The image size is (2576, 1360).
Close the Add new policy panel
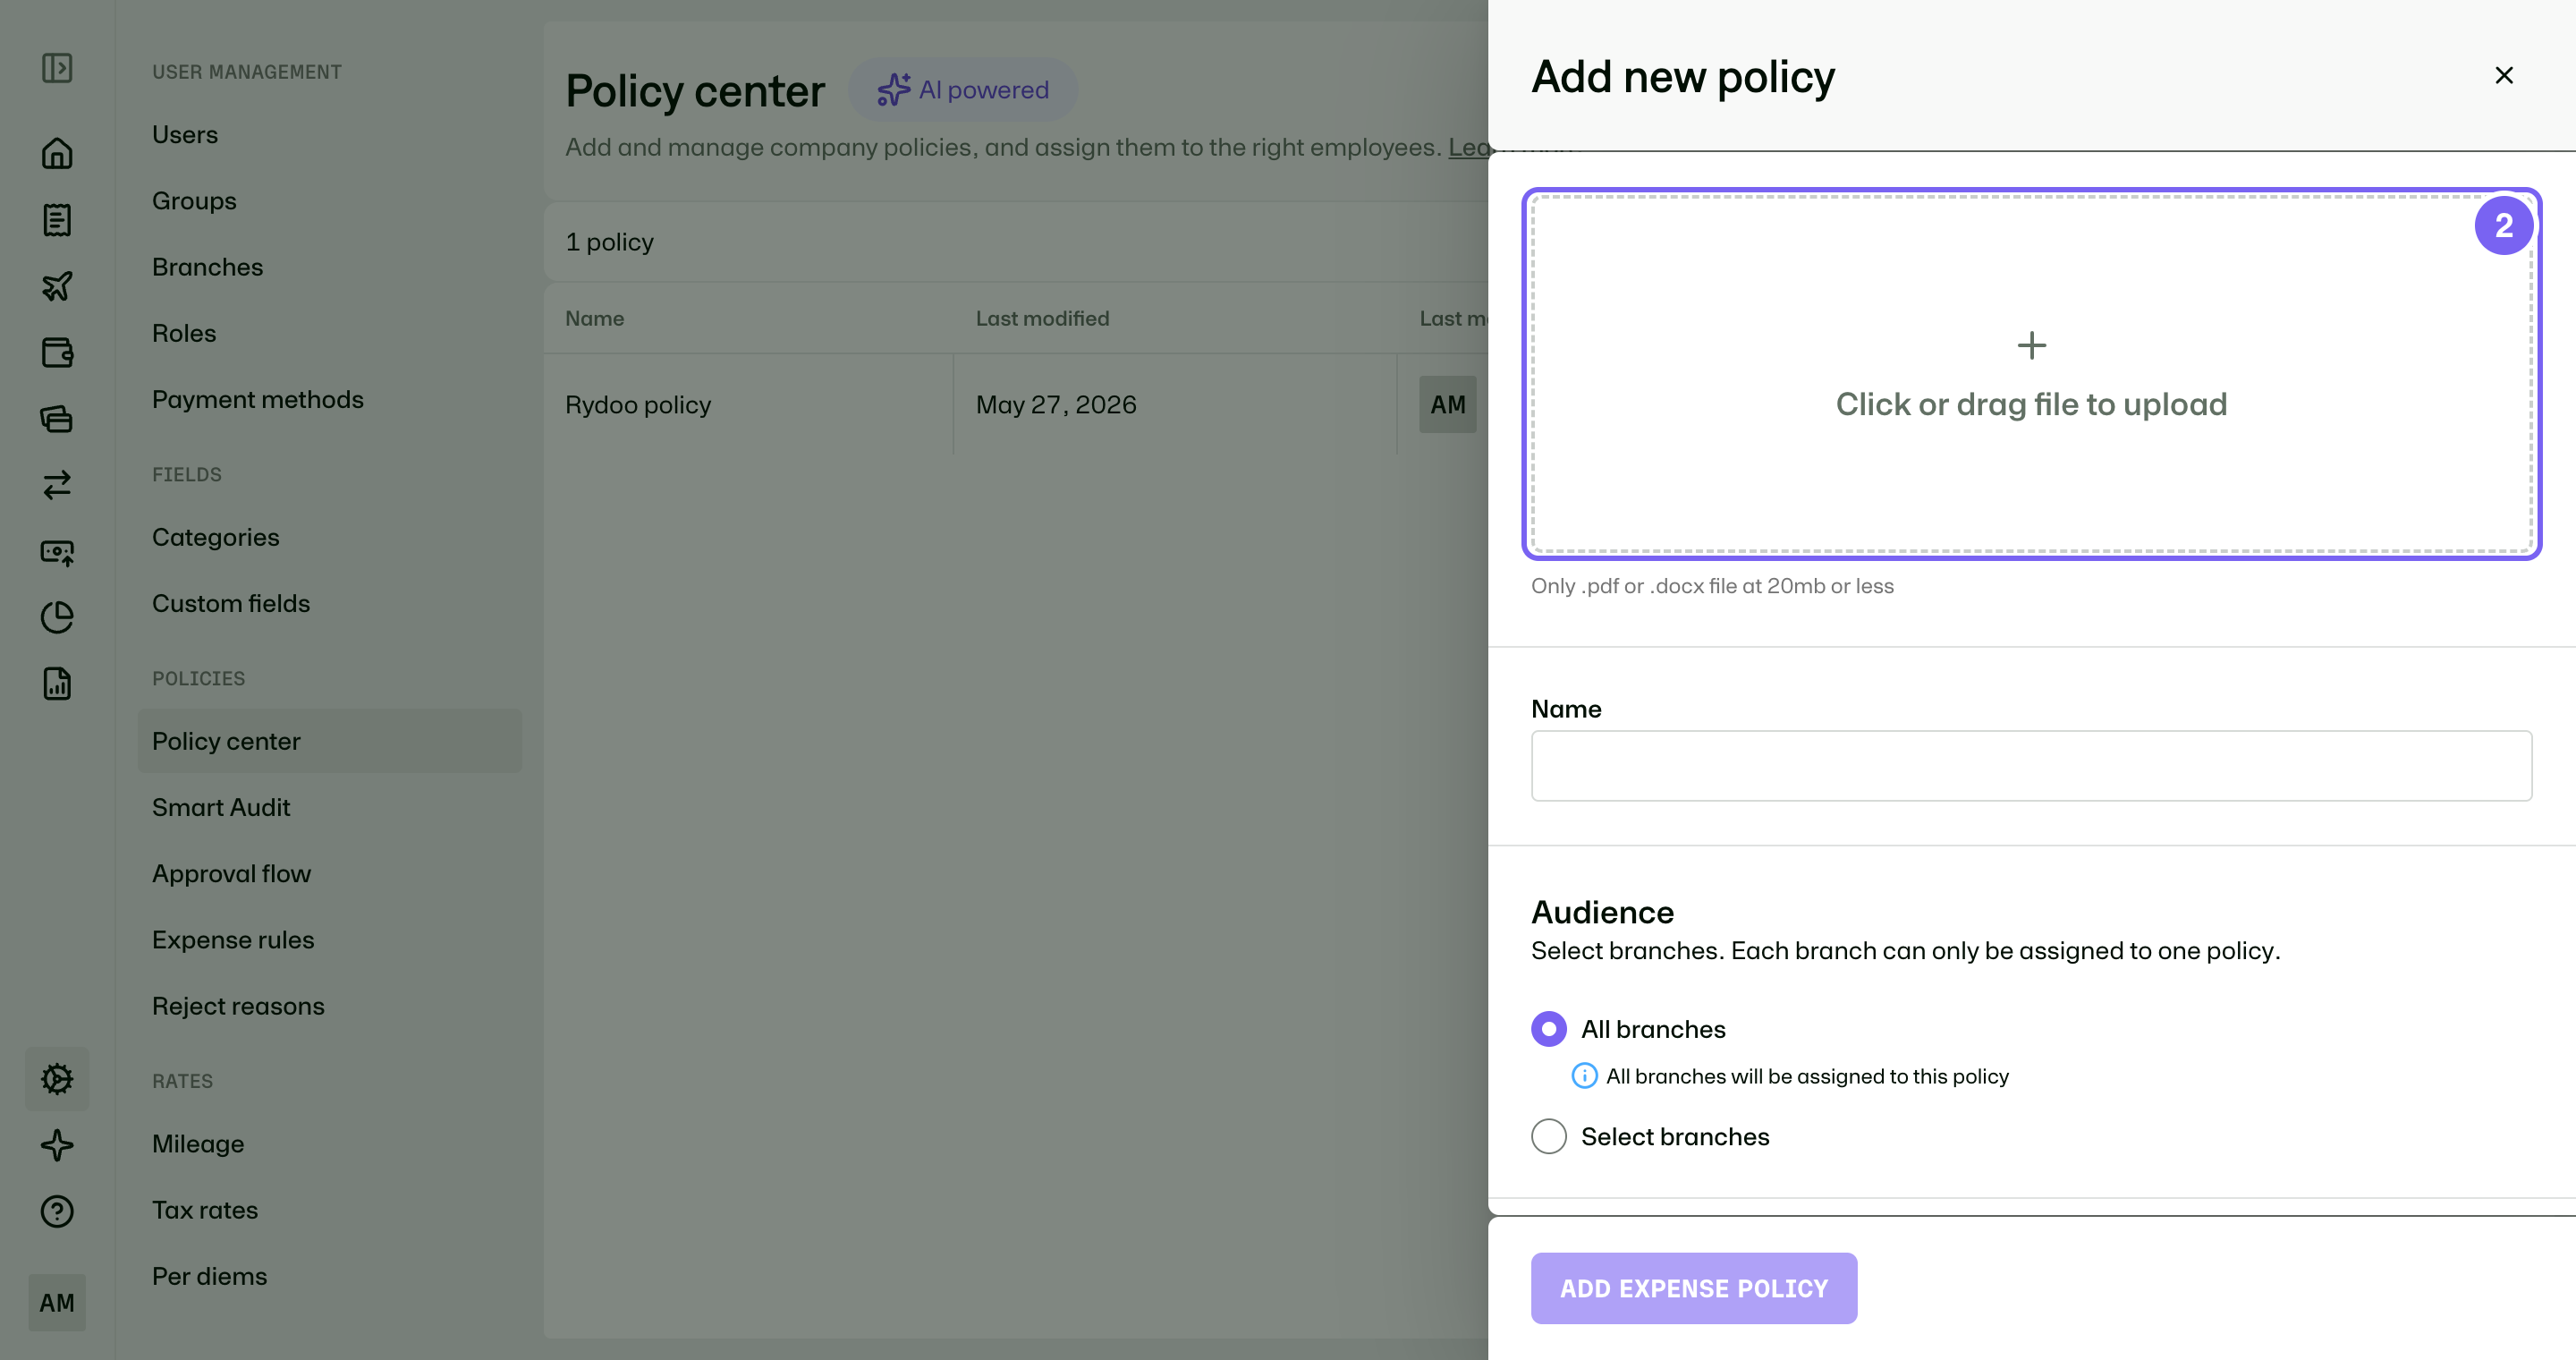tap(2503, 76)
